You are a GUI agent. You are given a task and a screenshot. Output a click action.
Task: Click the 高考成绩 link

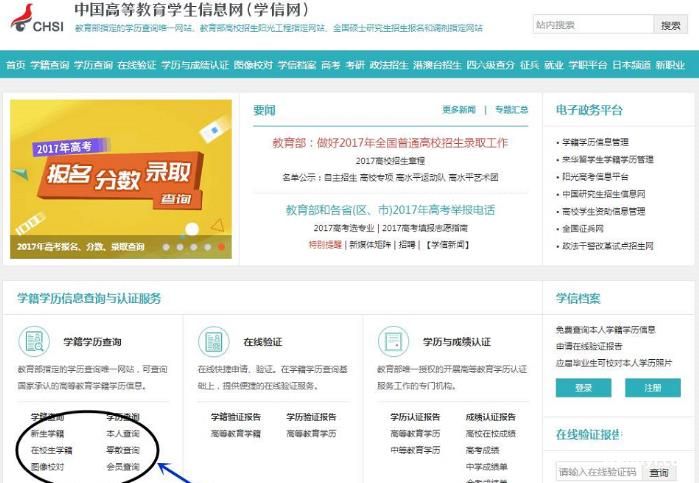point(482,450)
